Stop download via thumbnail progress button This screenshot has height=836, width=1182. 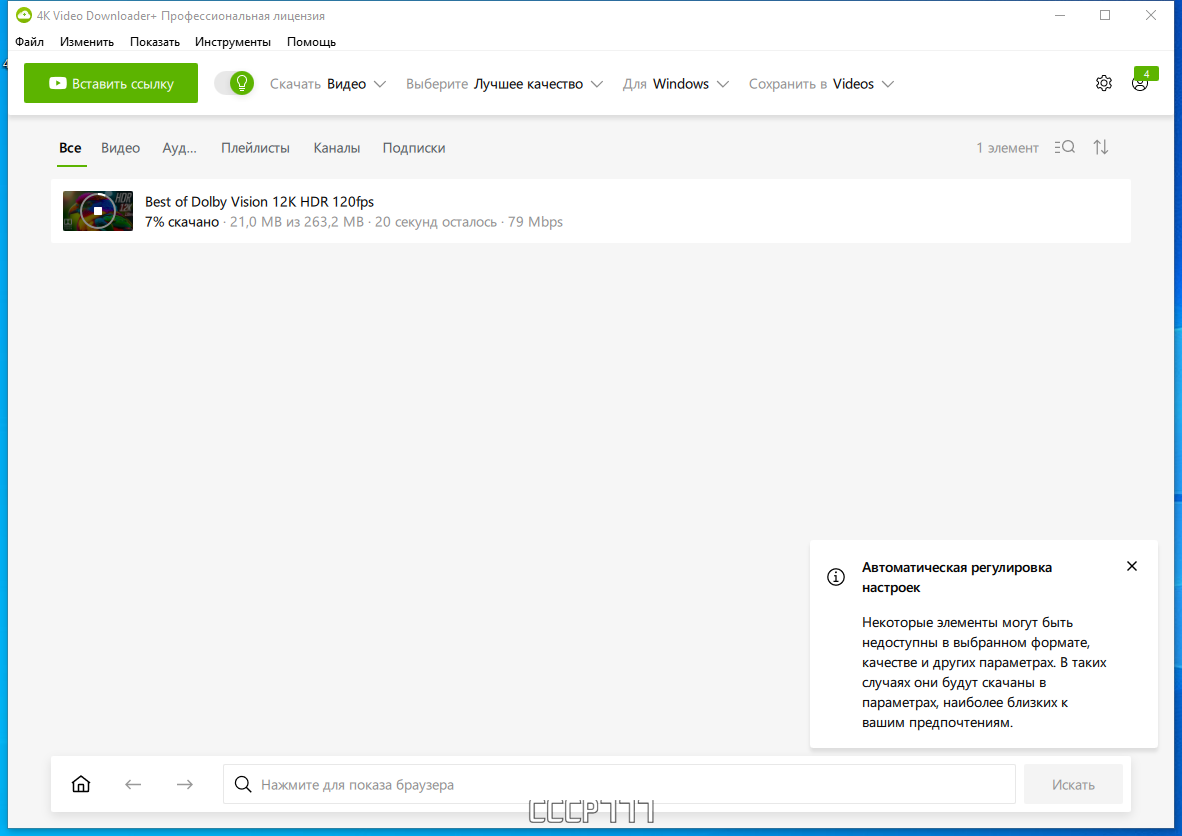[98, 211]
